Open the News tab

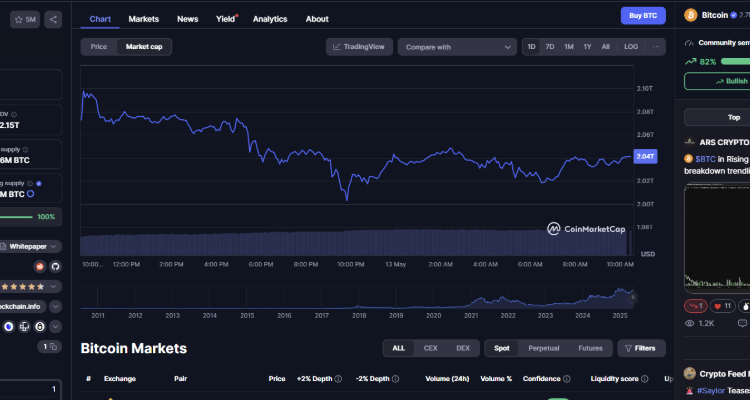188,19
